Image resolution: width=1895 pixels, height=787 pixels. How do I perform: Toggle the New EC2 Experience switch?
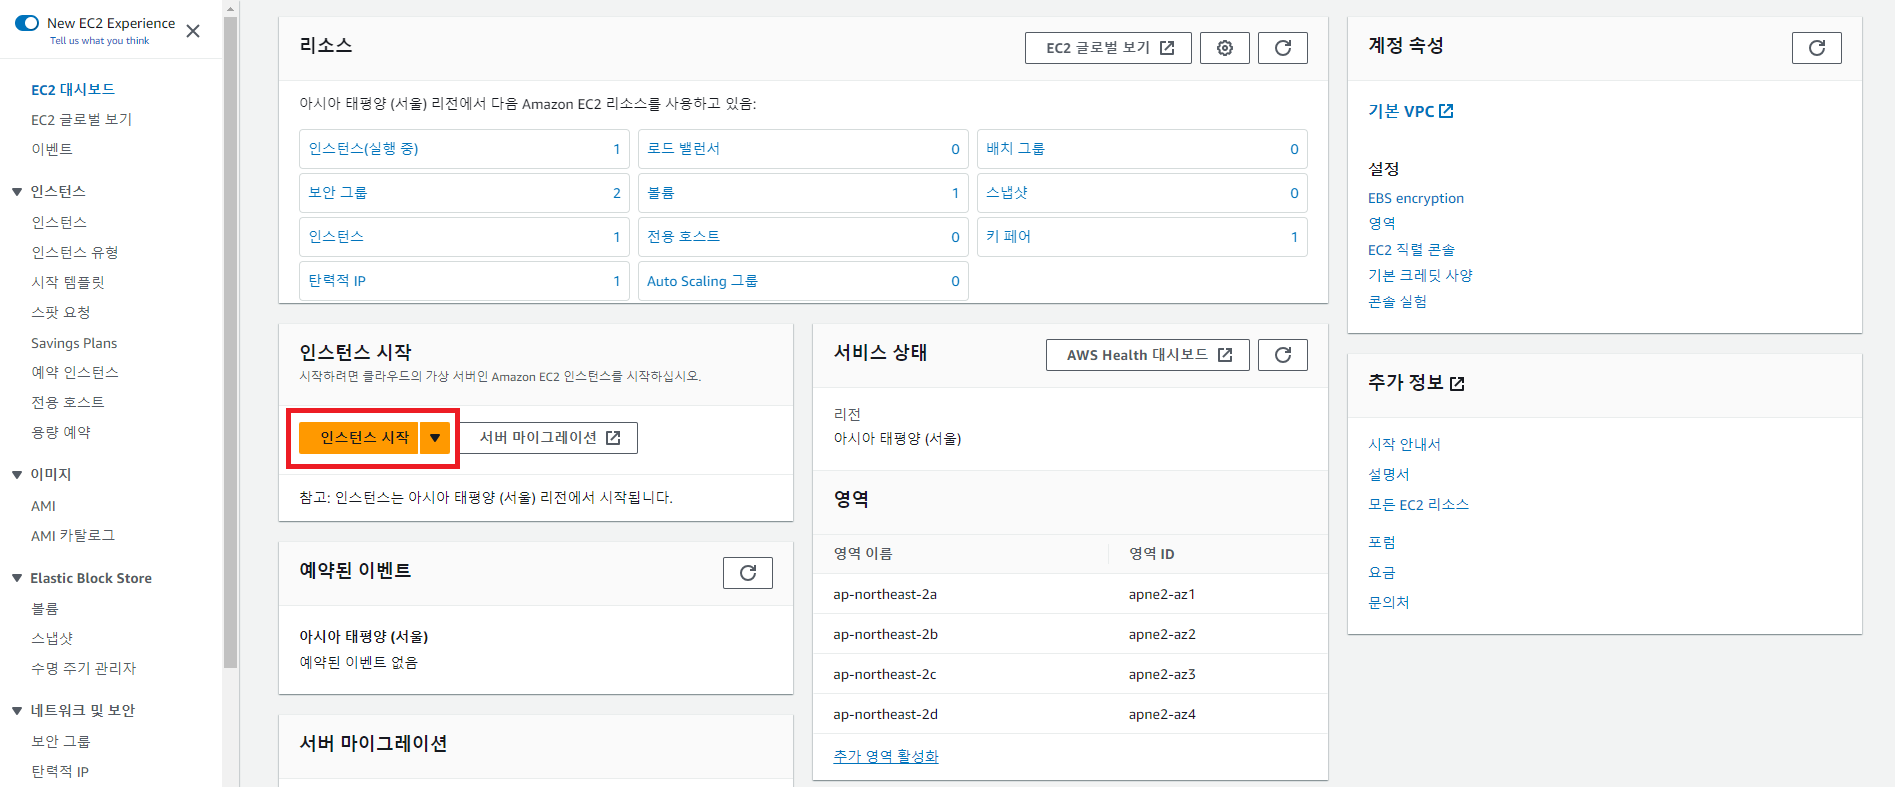27,23
